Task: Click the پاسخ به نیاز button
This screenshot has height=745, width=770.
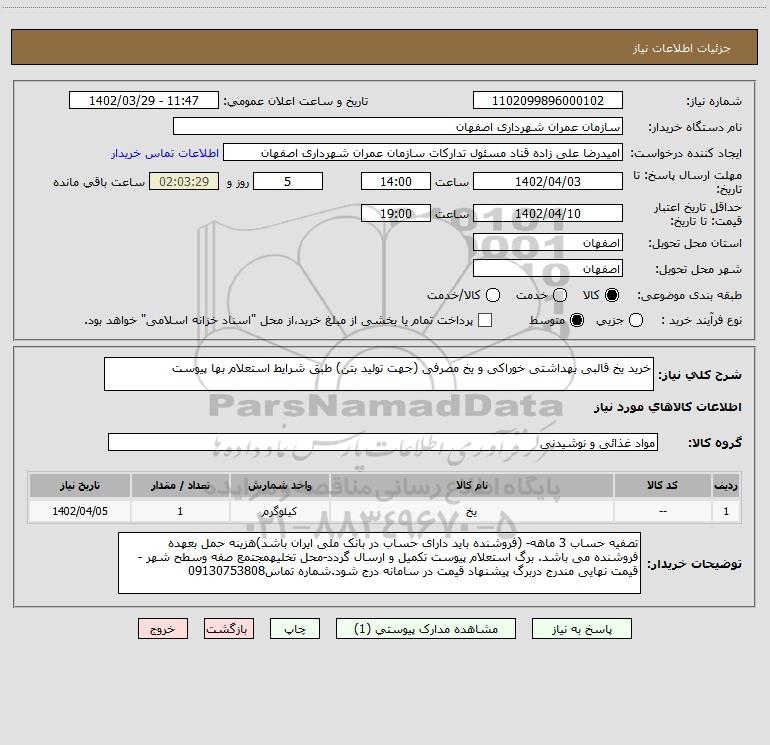Action: [581, 629]
